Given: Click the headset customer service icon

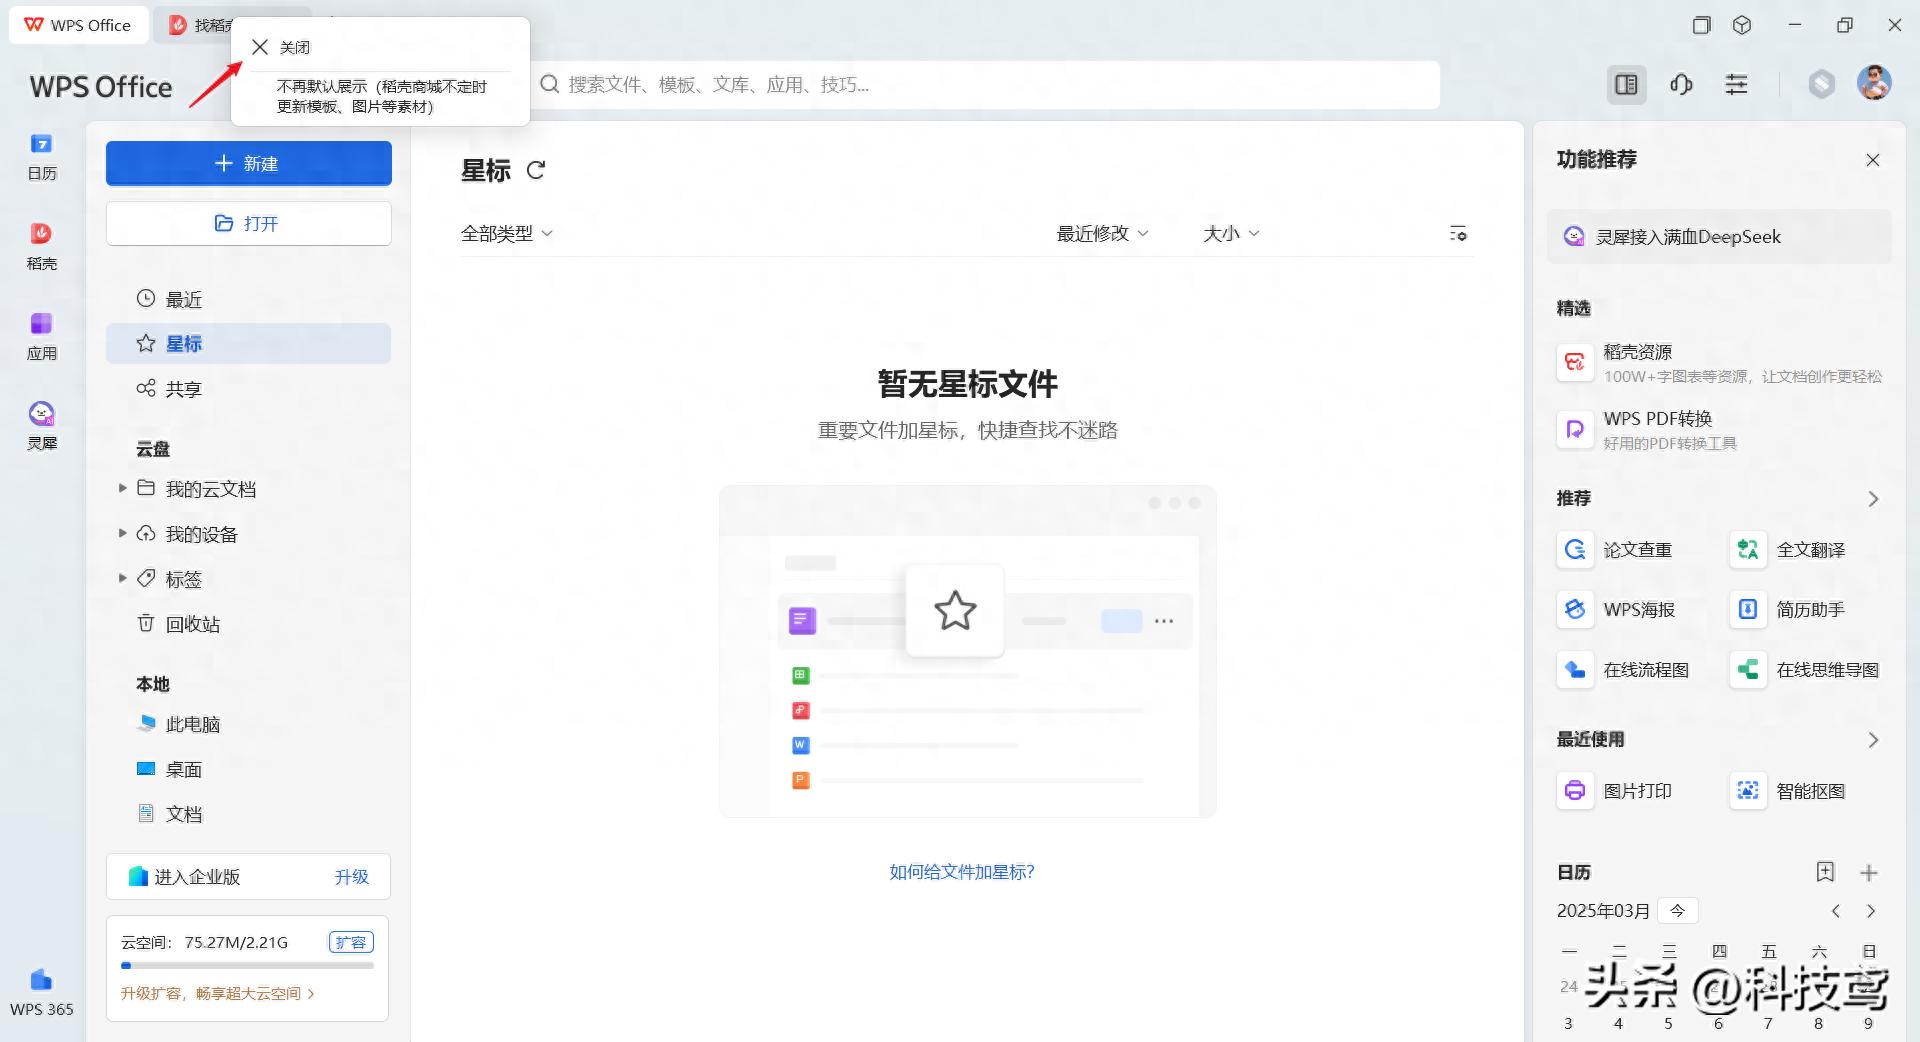Looking at the screenshot, I should pos(1681,85).
